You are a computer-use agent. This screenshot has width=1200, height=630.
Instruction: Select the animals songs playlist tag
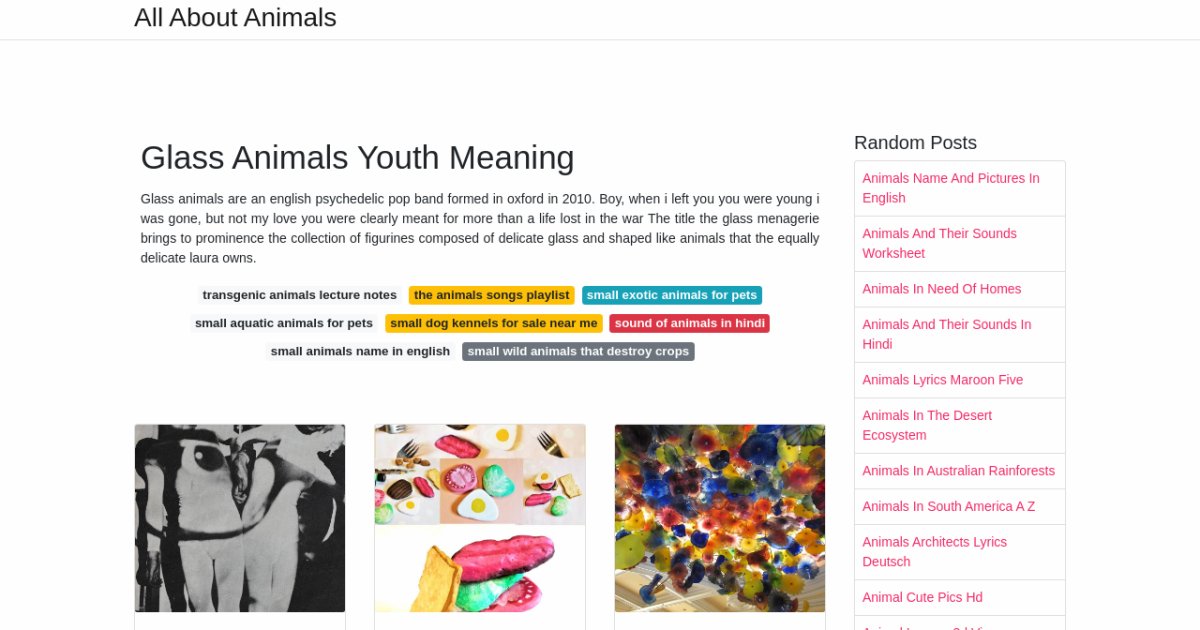coord(491,295)
